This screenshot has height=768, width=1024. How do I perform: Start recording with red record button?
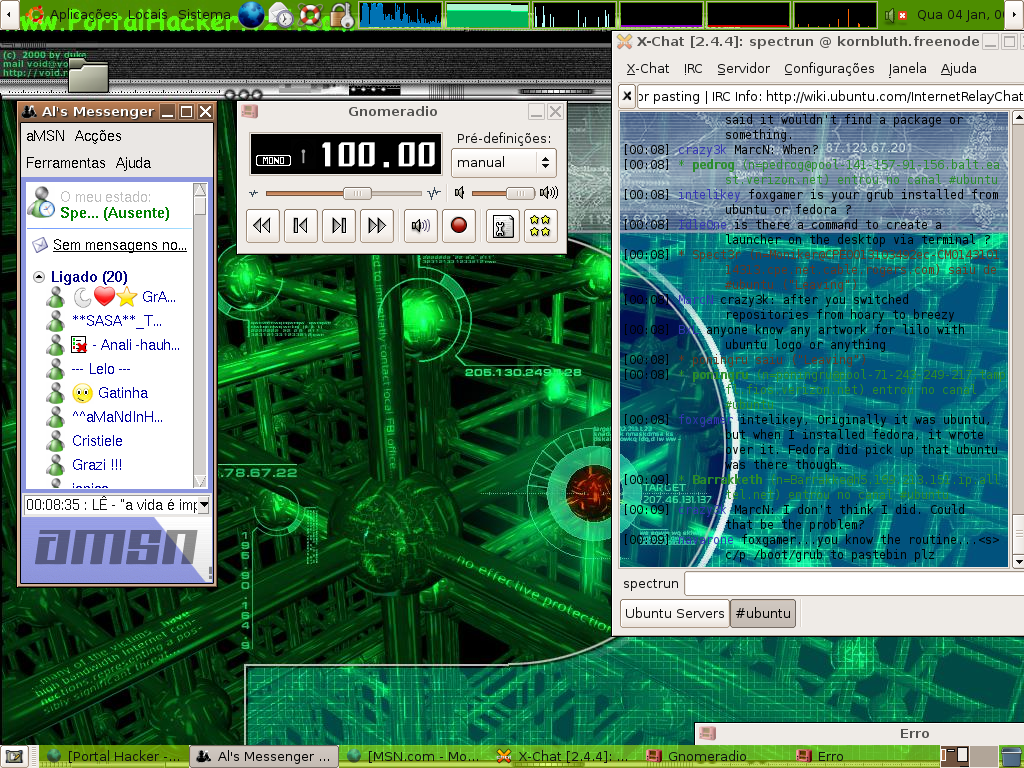(x=459, y=226)
